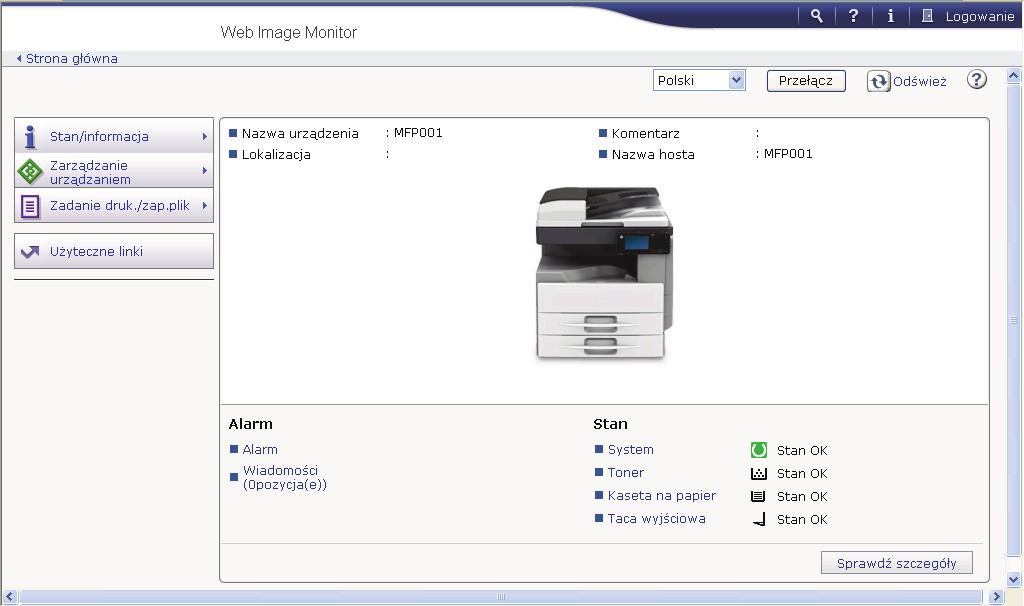Open the round help icon near Odśwież
The height and width of the screenshot is (606, 1024).
click(976, 80)
